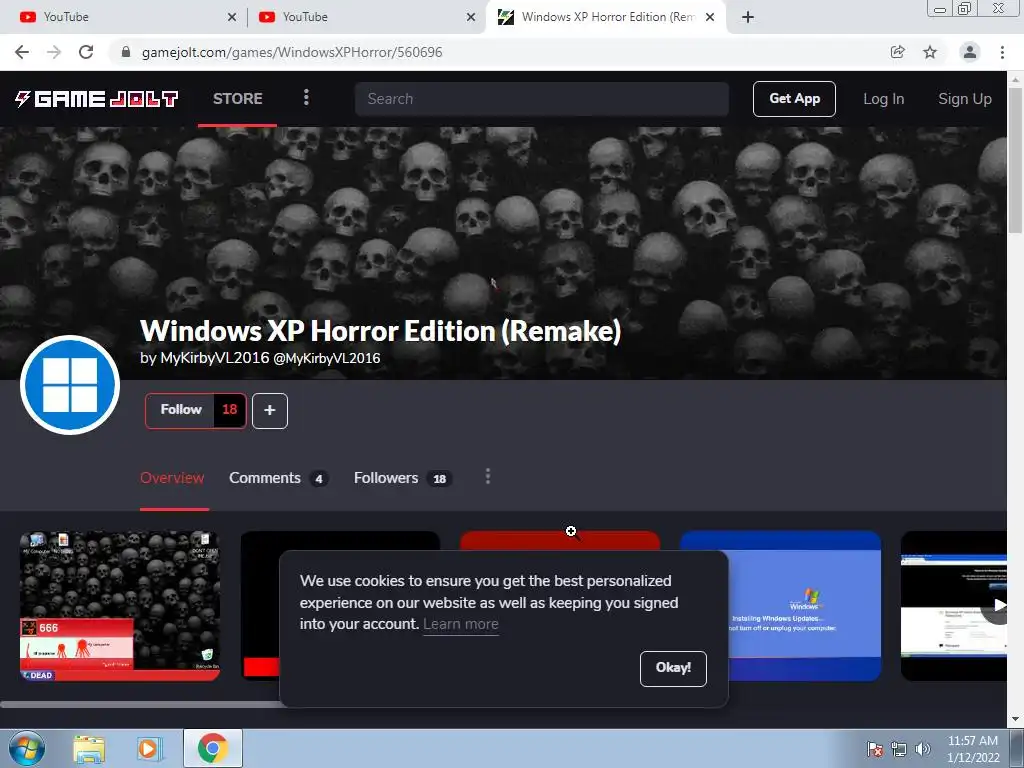Follow the game with Follow button
Viewport: 1024px width, 768px height.
[180, 410]
